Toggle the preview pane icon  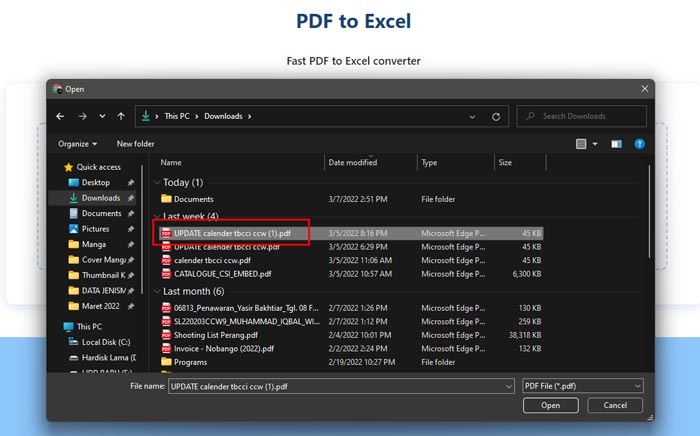tap(617, 144)
